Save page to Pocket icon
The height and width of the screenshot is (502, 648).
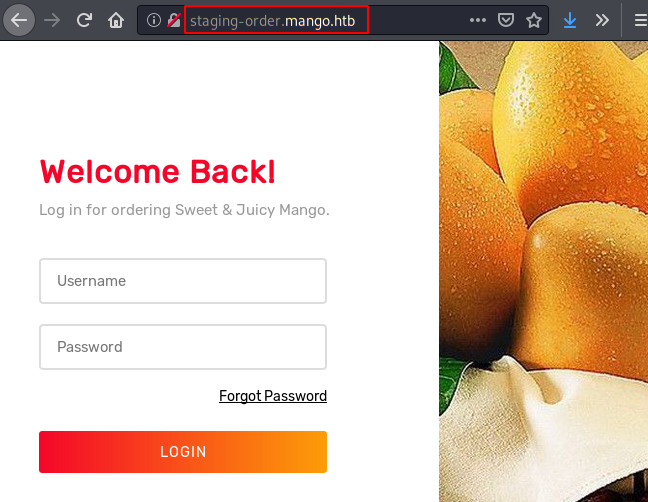506,20
